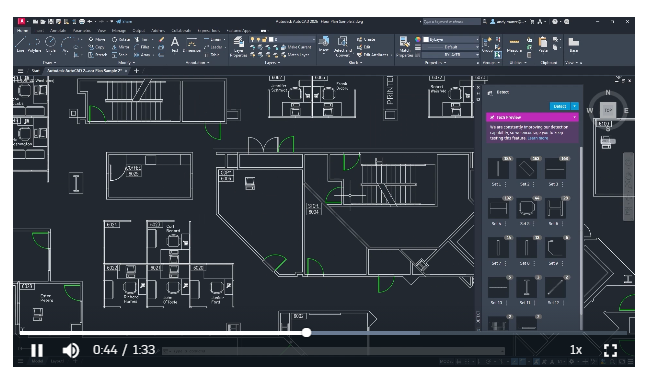Viewport: 651px width, 387px height.
Task: Collapse the Tech Preview banner
Action: point(575,118)
